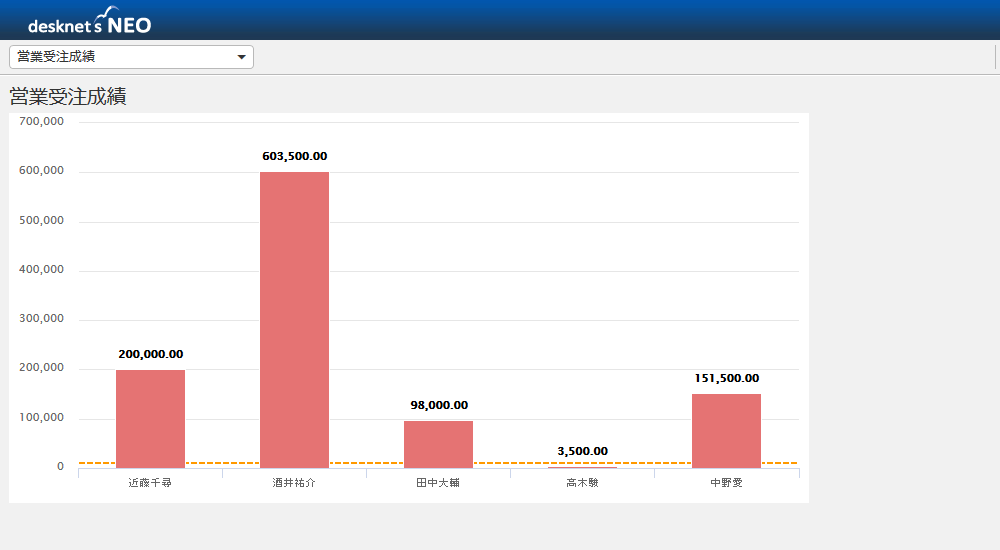This screenshot has height=550, width=1000.
Task: Click the 田中大輔 x-axis name label
Action: coord(438,483)
